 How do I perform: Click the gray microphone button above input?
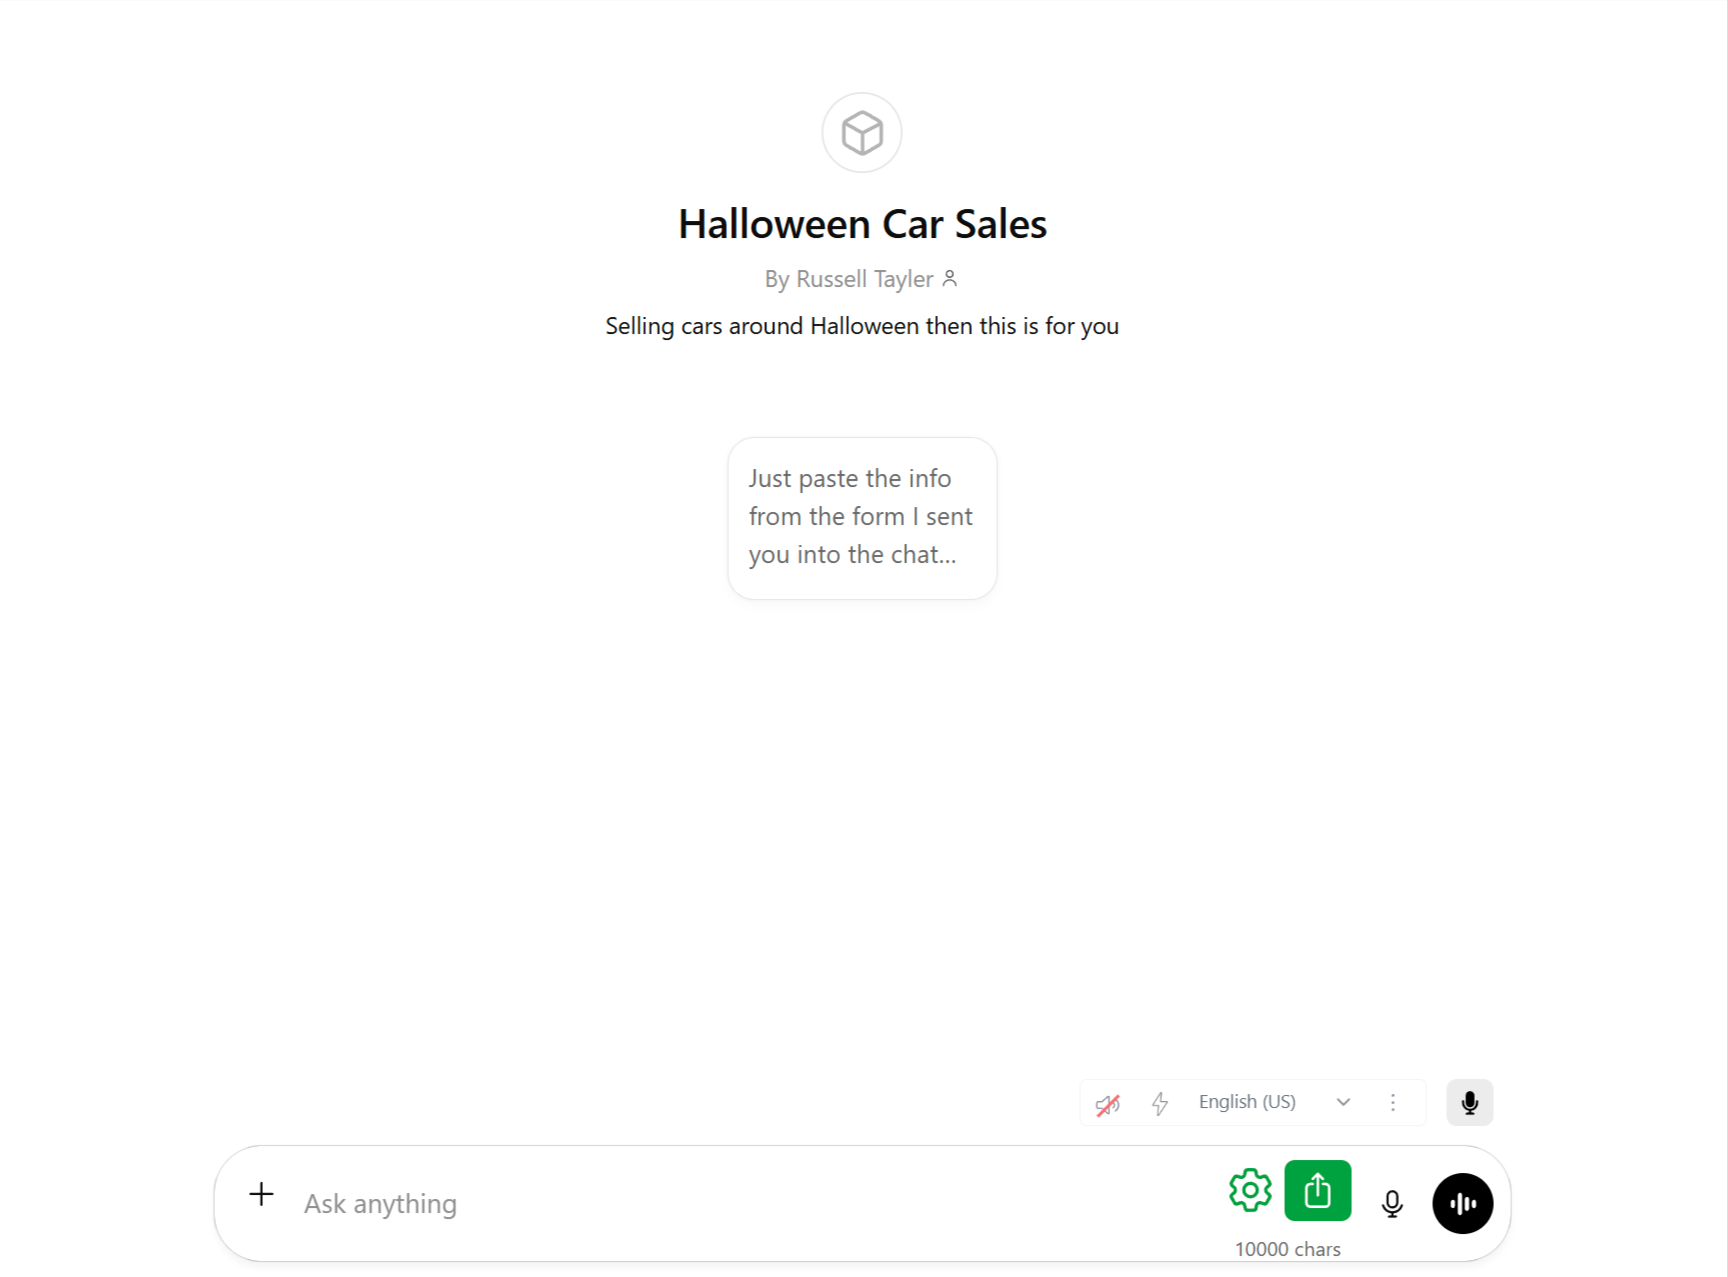pos(1469,1102)
